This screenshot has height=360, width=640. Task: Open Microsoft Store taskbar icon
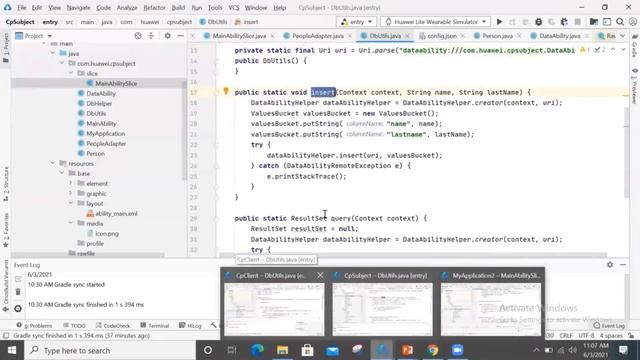307,350
